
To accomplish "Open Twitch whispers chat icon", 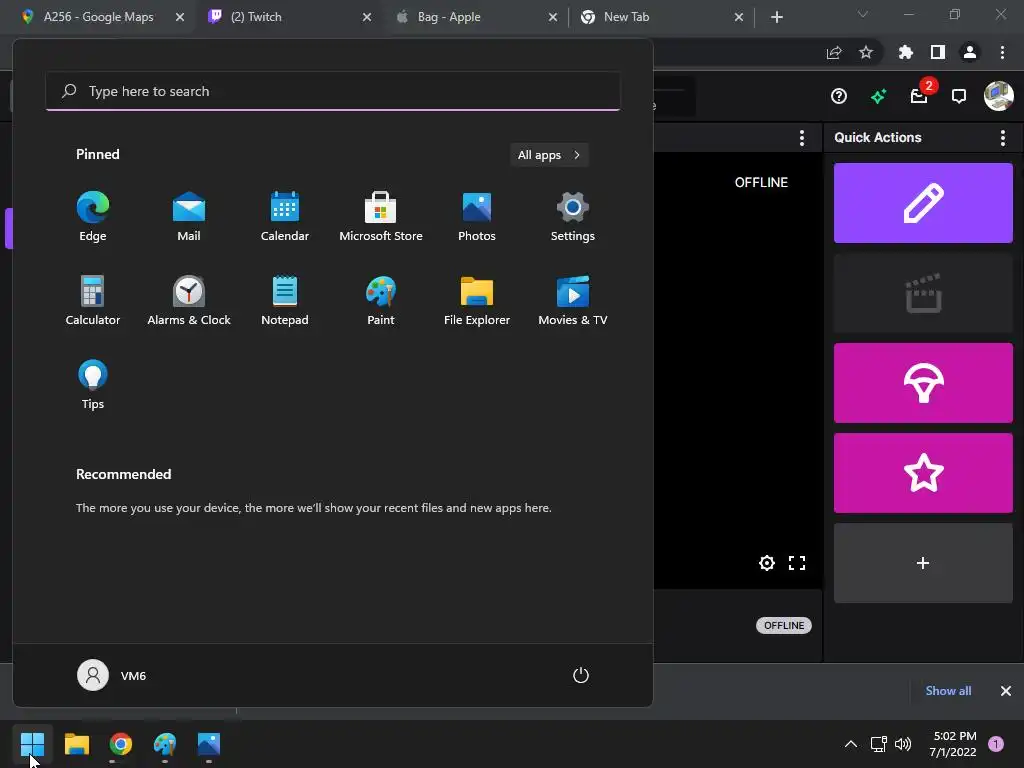I will tap(959, 97).
